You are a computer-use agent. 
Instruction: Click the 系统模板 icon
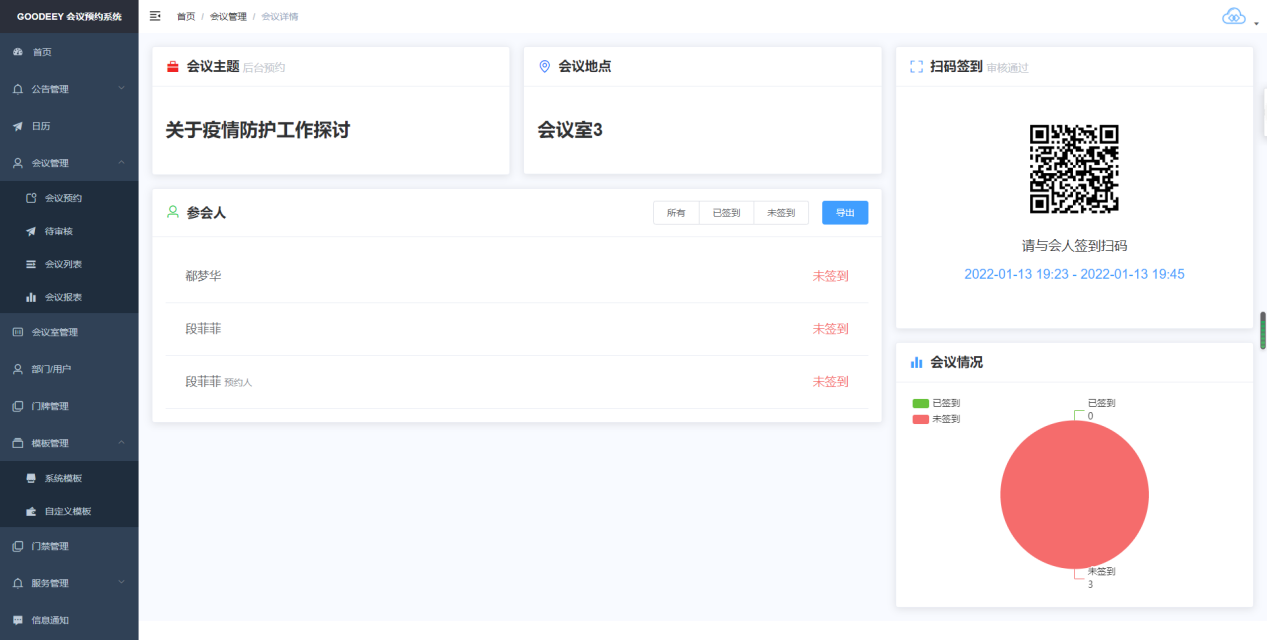pos(31,478)
